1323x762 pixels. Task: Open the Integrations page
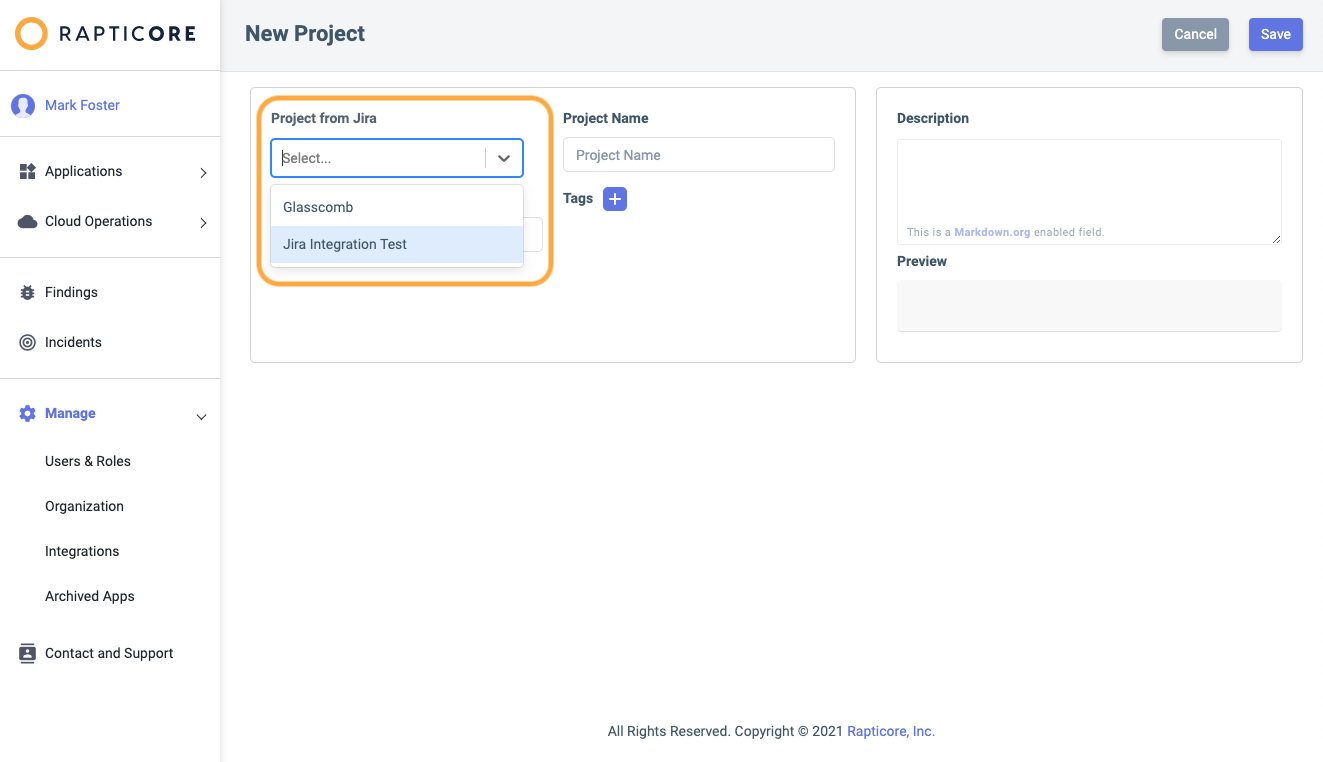82,551
